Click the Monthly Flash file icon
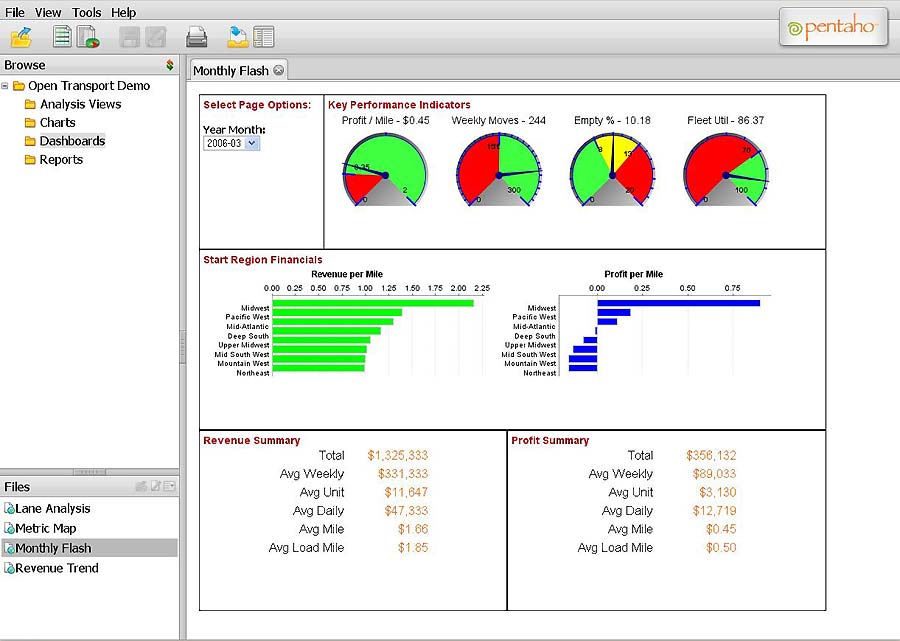Viewport: 900px width, 641px height. click(x=9, y=548)
